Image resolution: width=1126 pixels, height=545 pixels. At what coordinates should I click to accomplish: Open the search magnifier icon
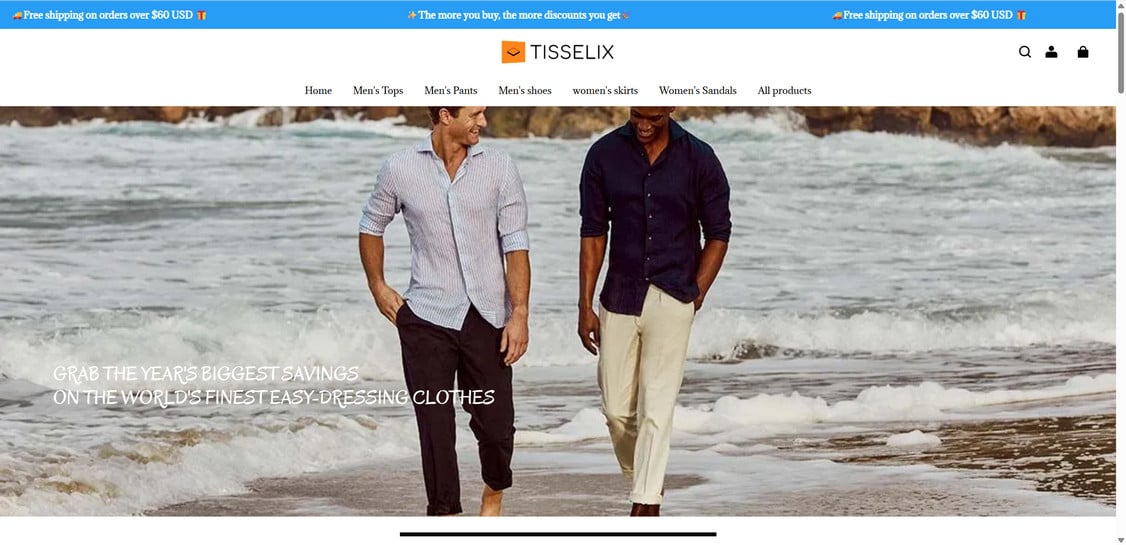click(x=1025, y=52)
